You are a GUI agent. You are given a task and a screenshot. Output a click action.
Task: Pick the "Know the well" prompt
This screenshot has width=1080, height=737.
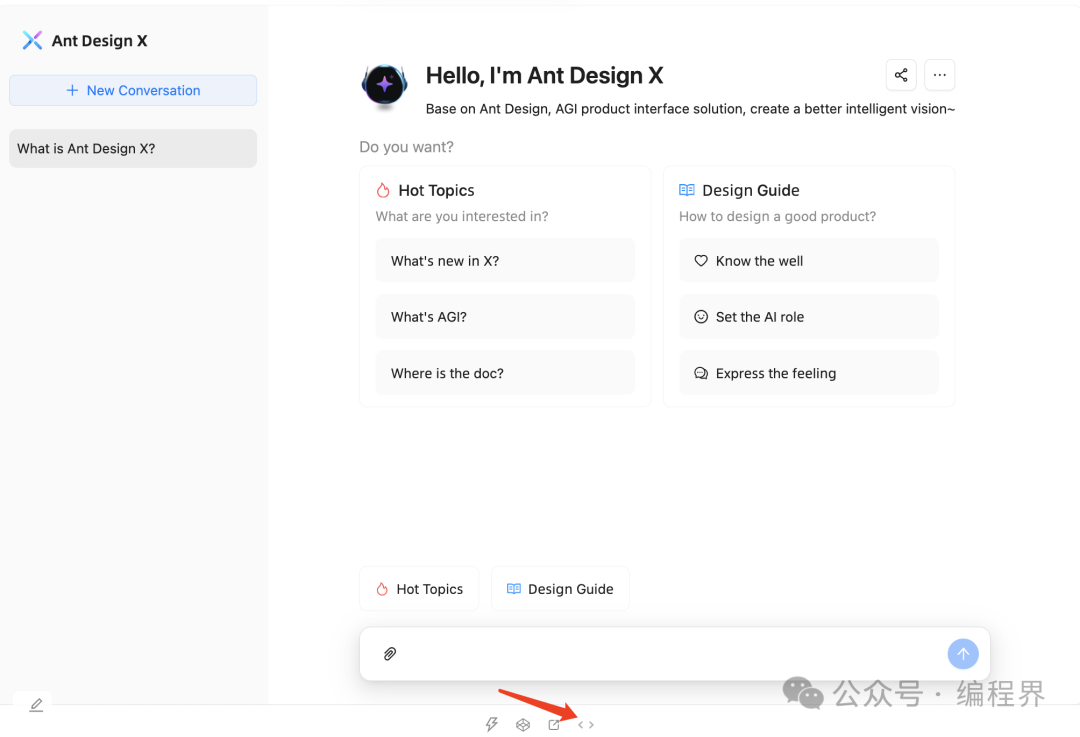tap(809, 260)
